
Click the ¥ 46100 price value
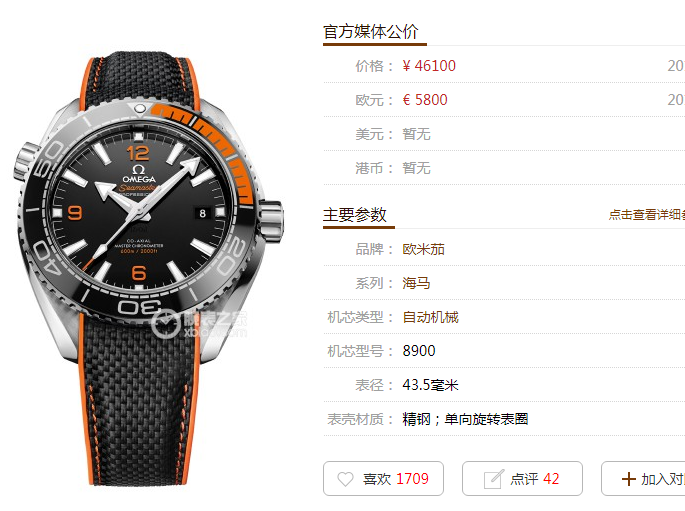[x=429, y=66]
